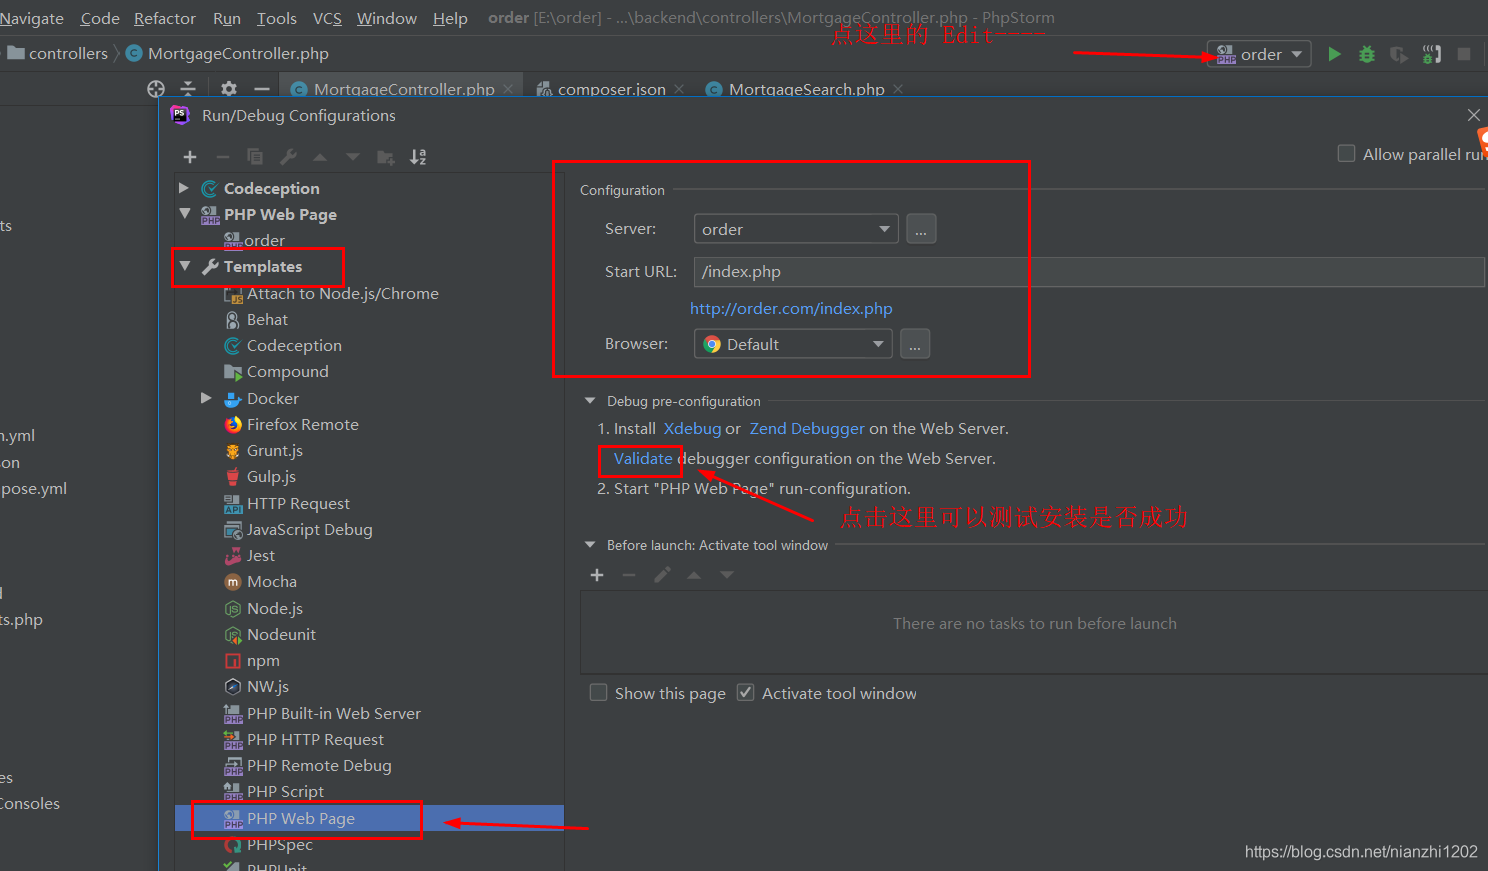The image size is (1488, 871).
Task: Open http://order.com/index.php link
Action: (x=791, y=308)
